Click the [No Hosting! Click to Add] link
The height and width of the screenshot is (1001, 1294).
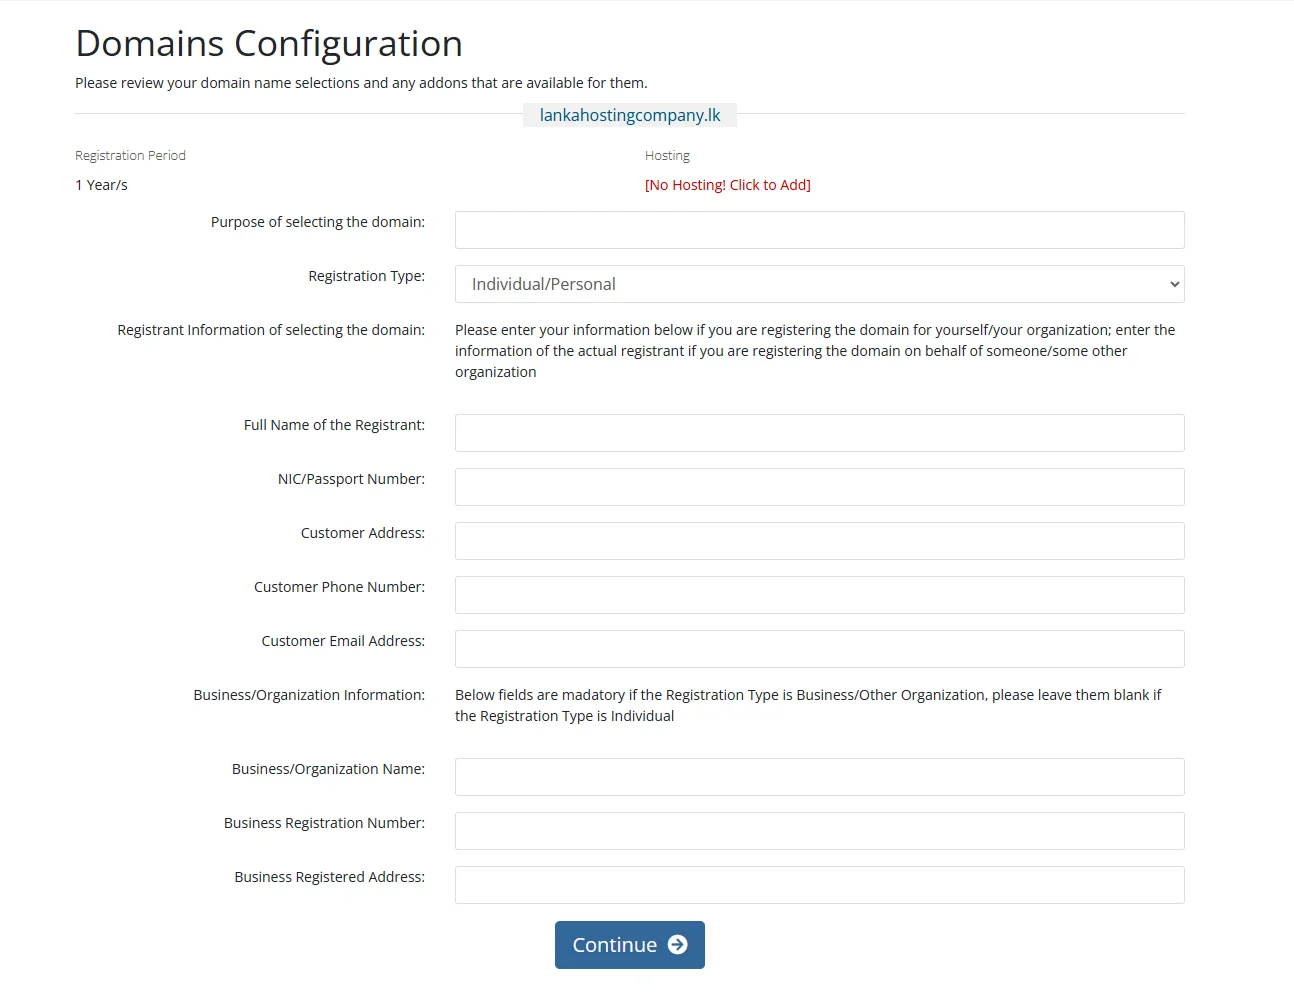coord(728,184)
